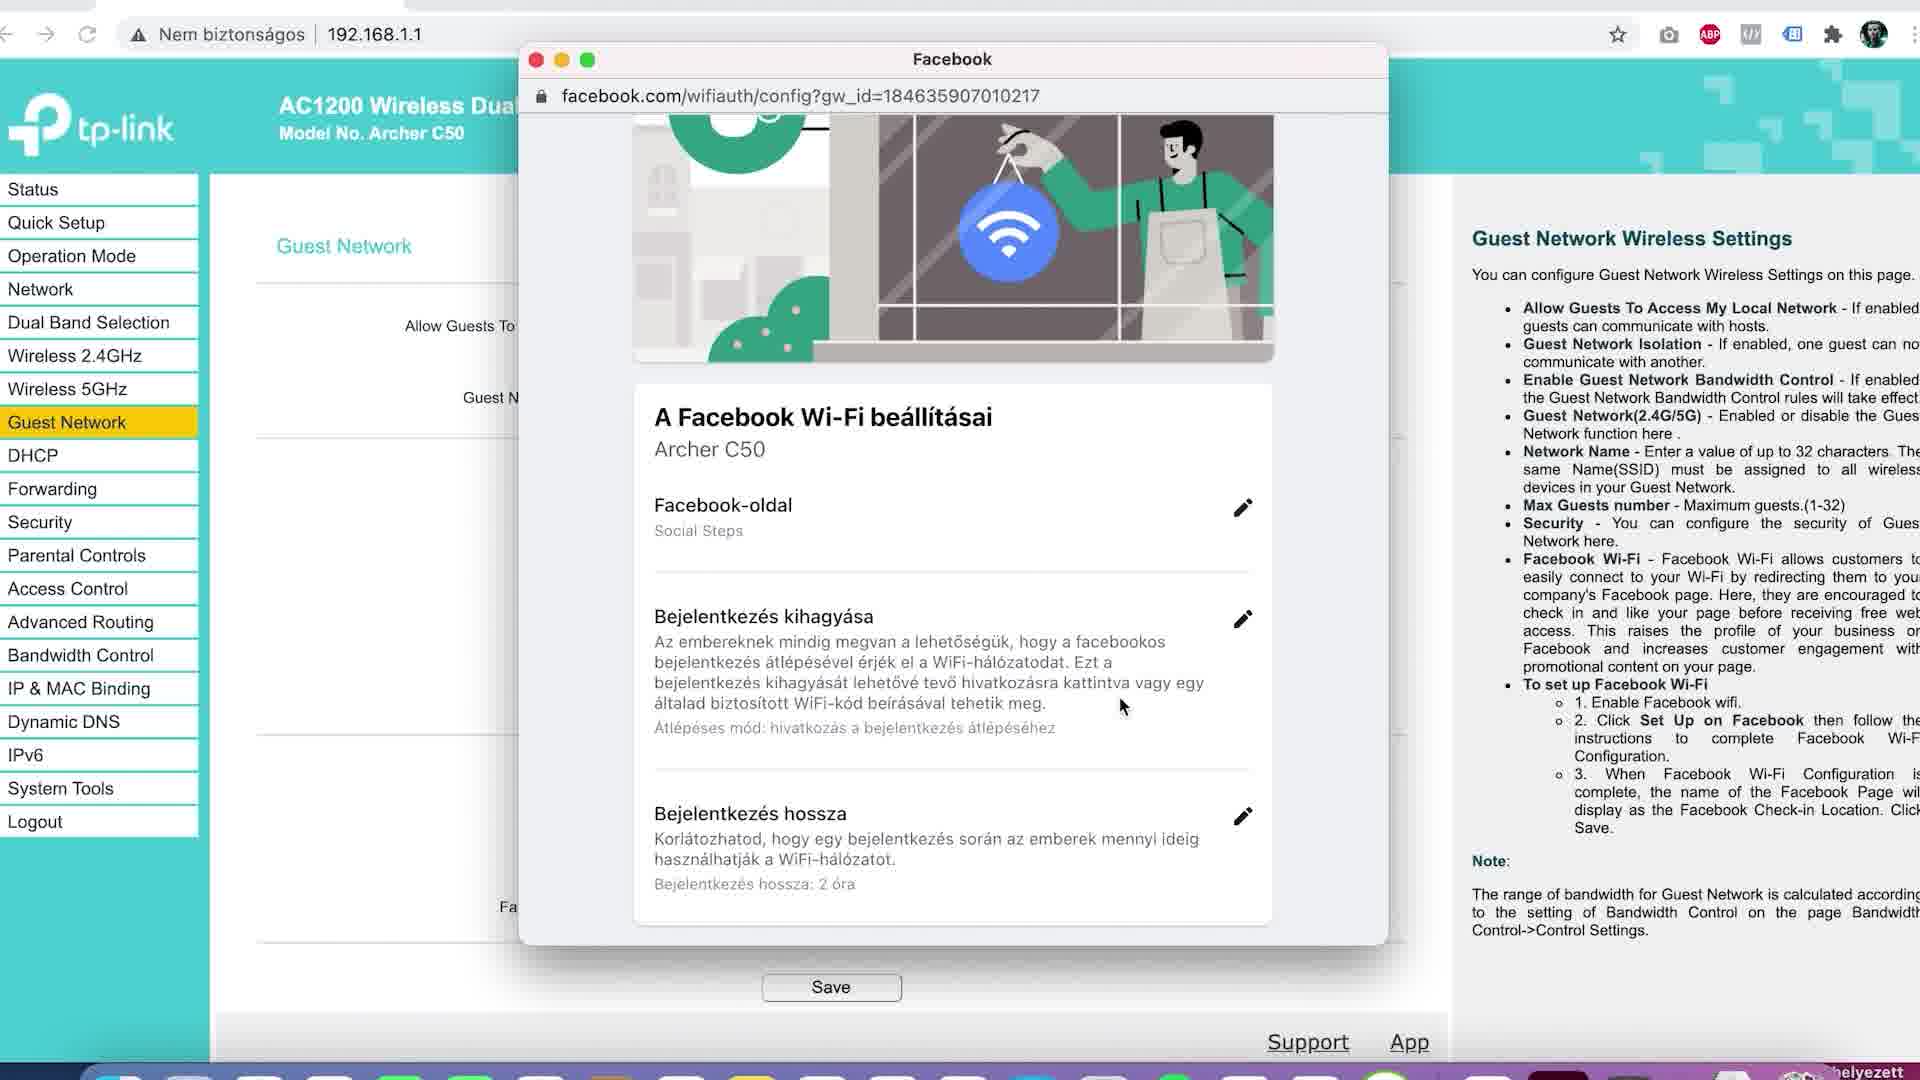Open Wireless 2.4GHz settings
Viewport: 1920px width, 1080px height.
pos(99,356)
